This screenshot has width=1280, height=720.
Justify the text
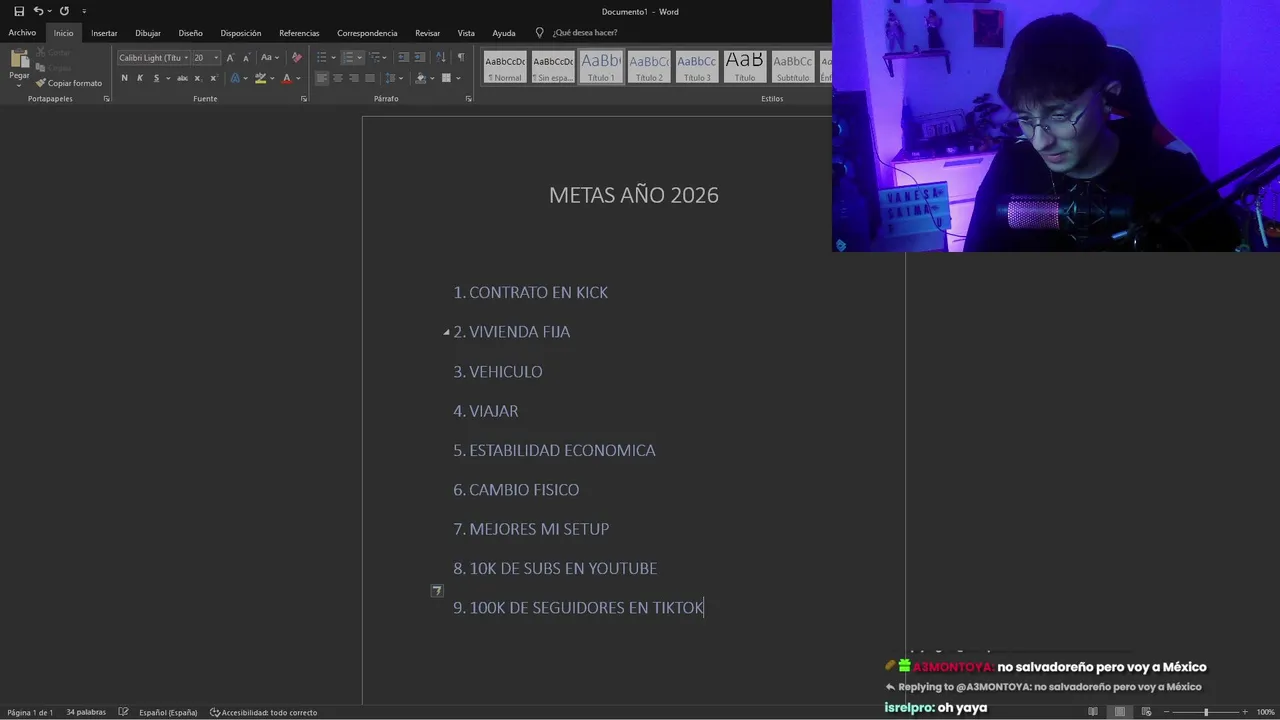coord(369,78)
